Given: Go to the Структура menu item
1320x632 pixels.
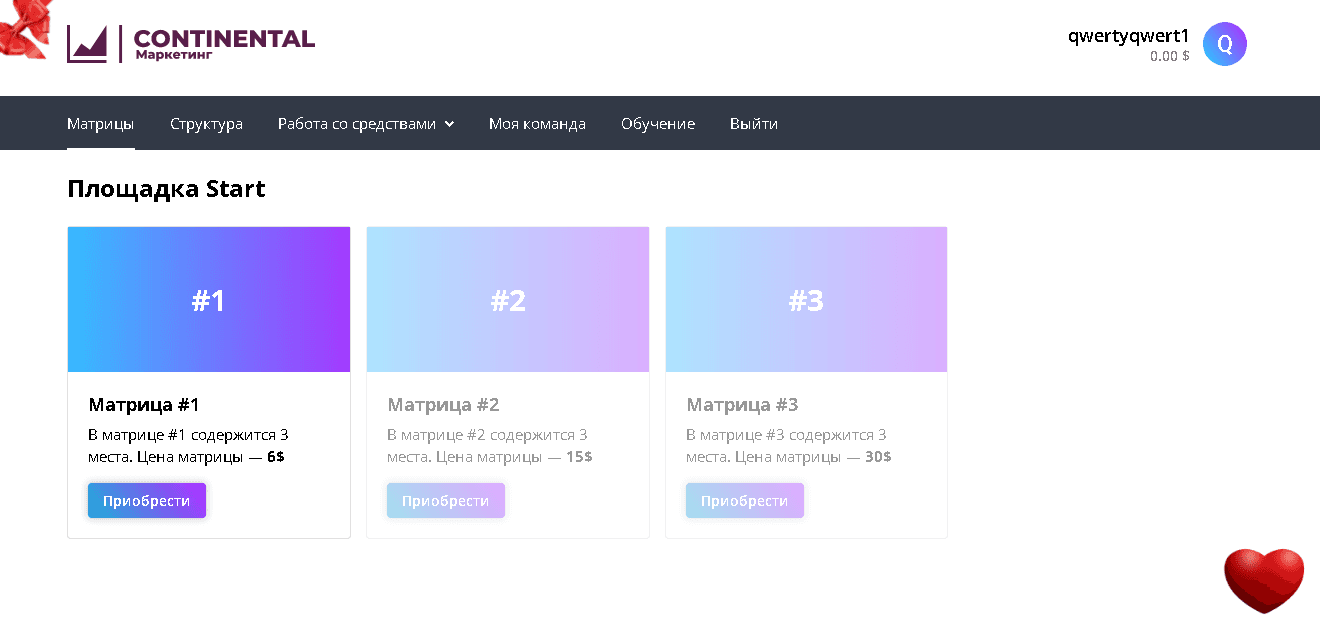Looking at the screenshot, I should (x=206, y=124).
